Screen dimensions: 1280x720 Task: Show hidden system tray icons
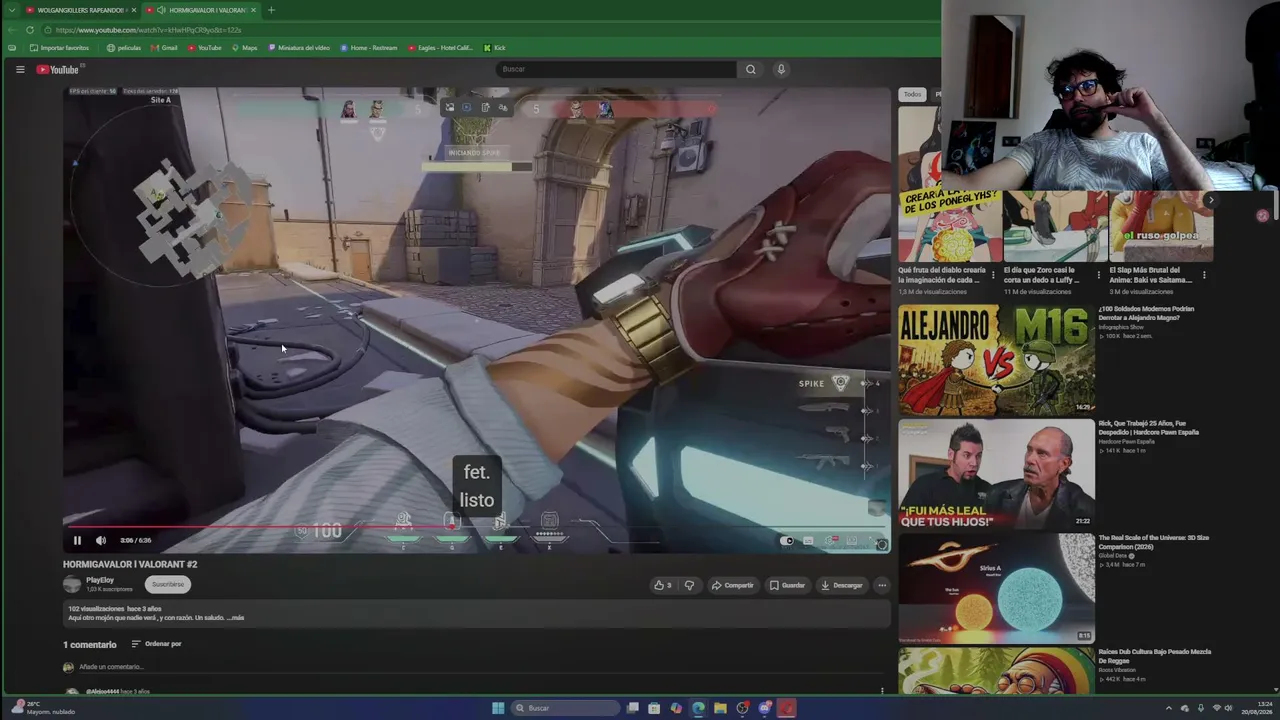click(1168, 708)
